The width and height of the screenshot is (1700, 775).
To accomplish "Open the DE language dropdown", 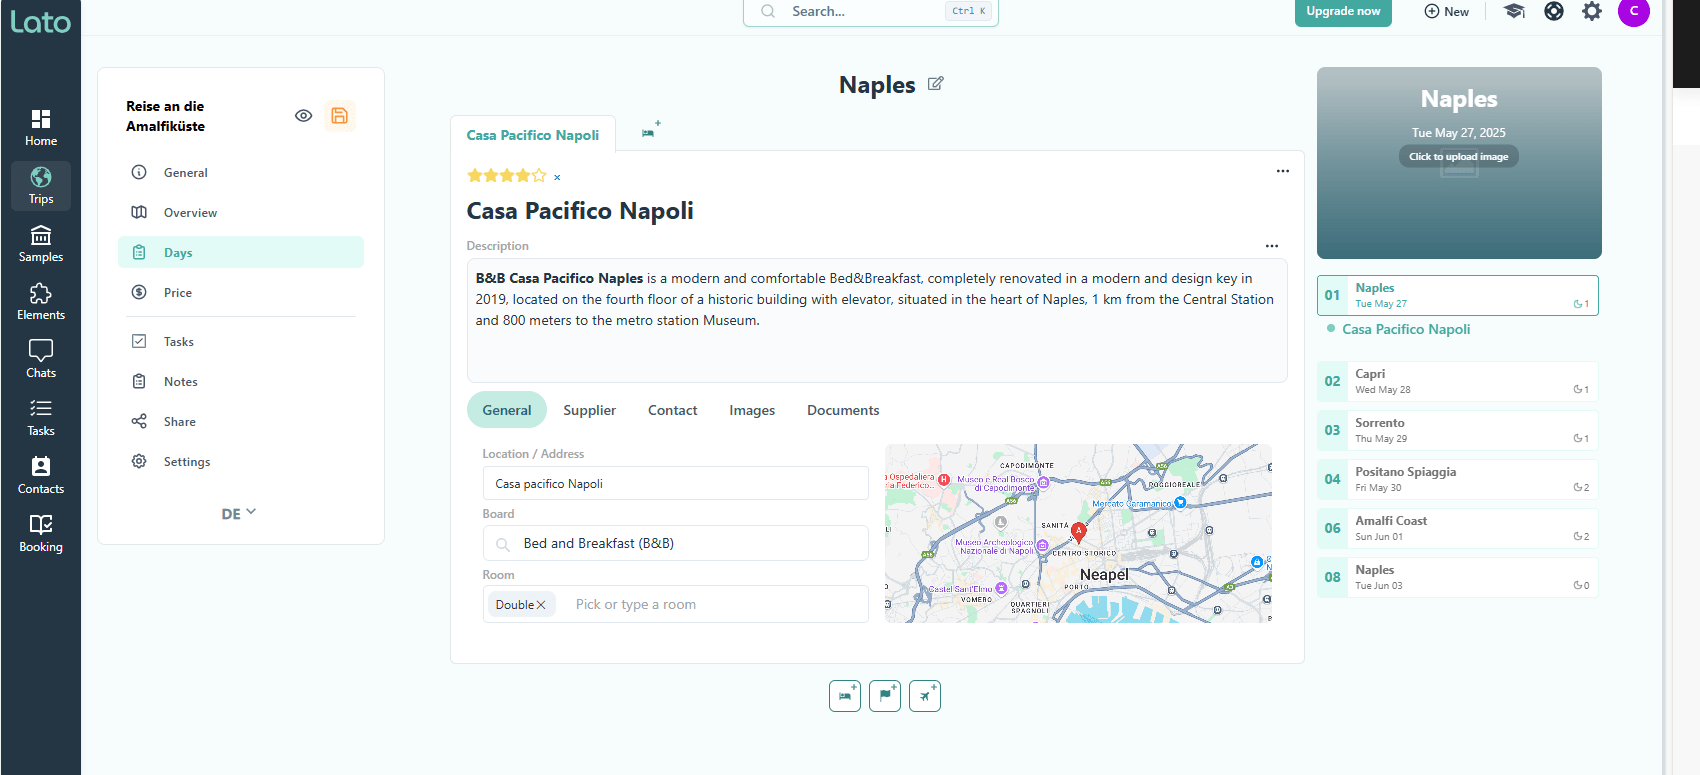I will coord(238,513).
